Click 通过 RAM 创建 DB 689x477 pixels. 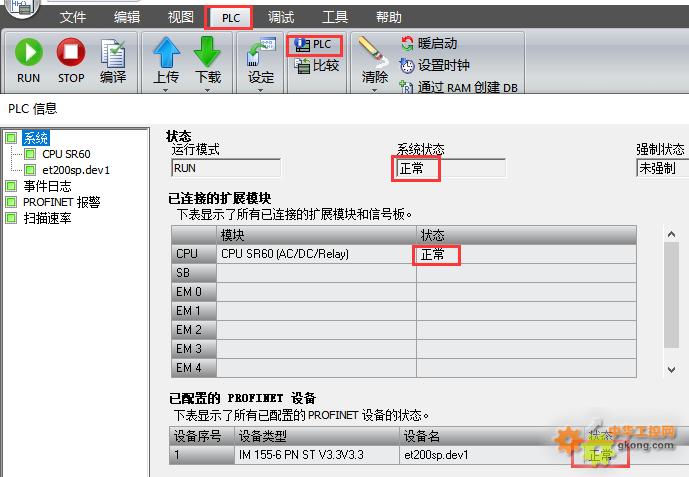tap(459, 87)
